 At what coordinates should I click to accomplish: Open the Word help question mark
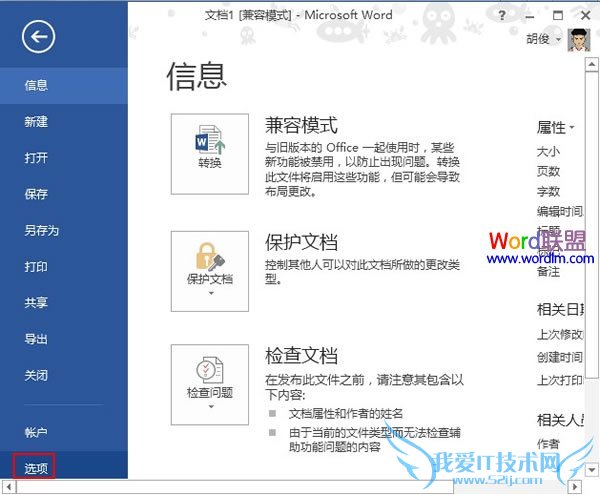tap(502, 16)
